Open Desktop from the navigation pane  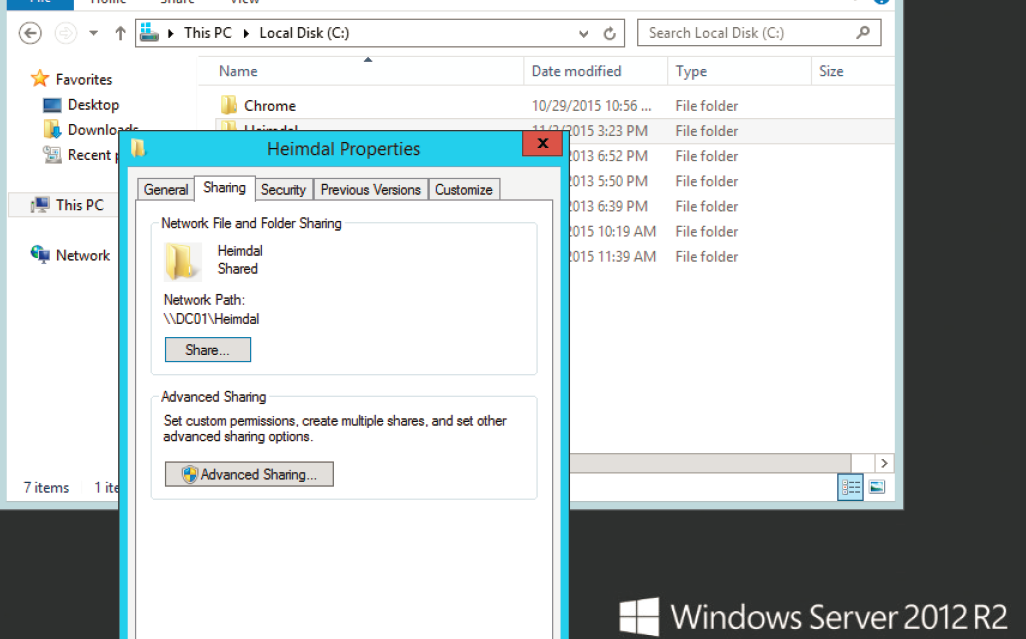(x=94, y=105)
